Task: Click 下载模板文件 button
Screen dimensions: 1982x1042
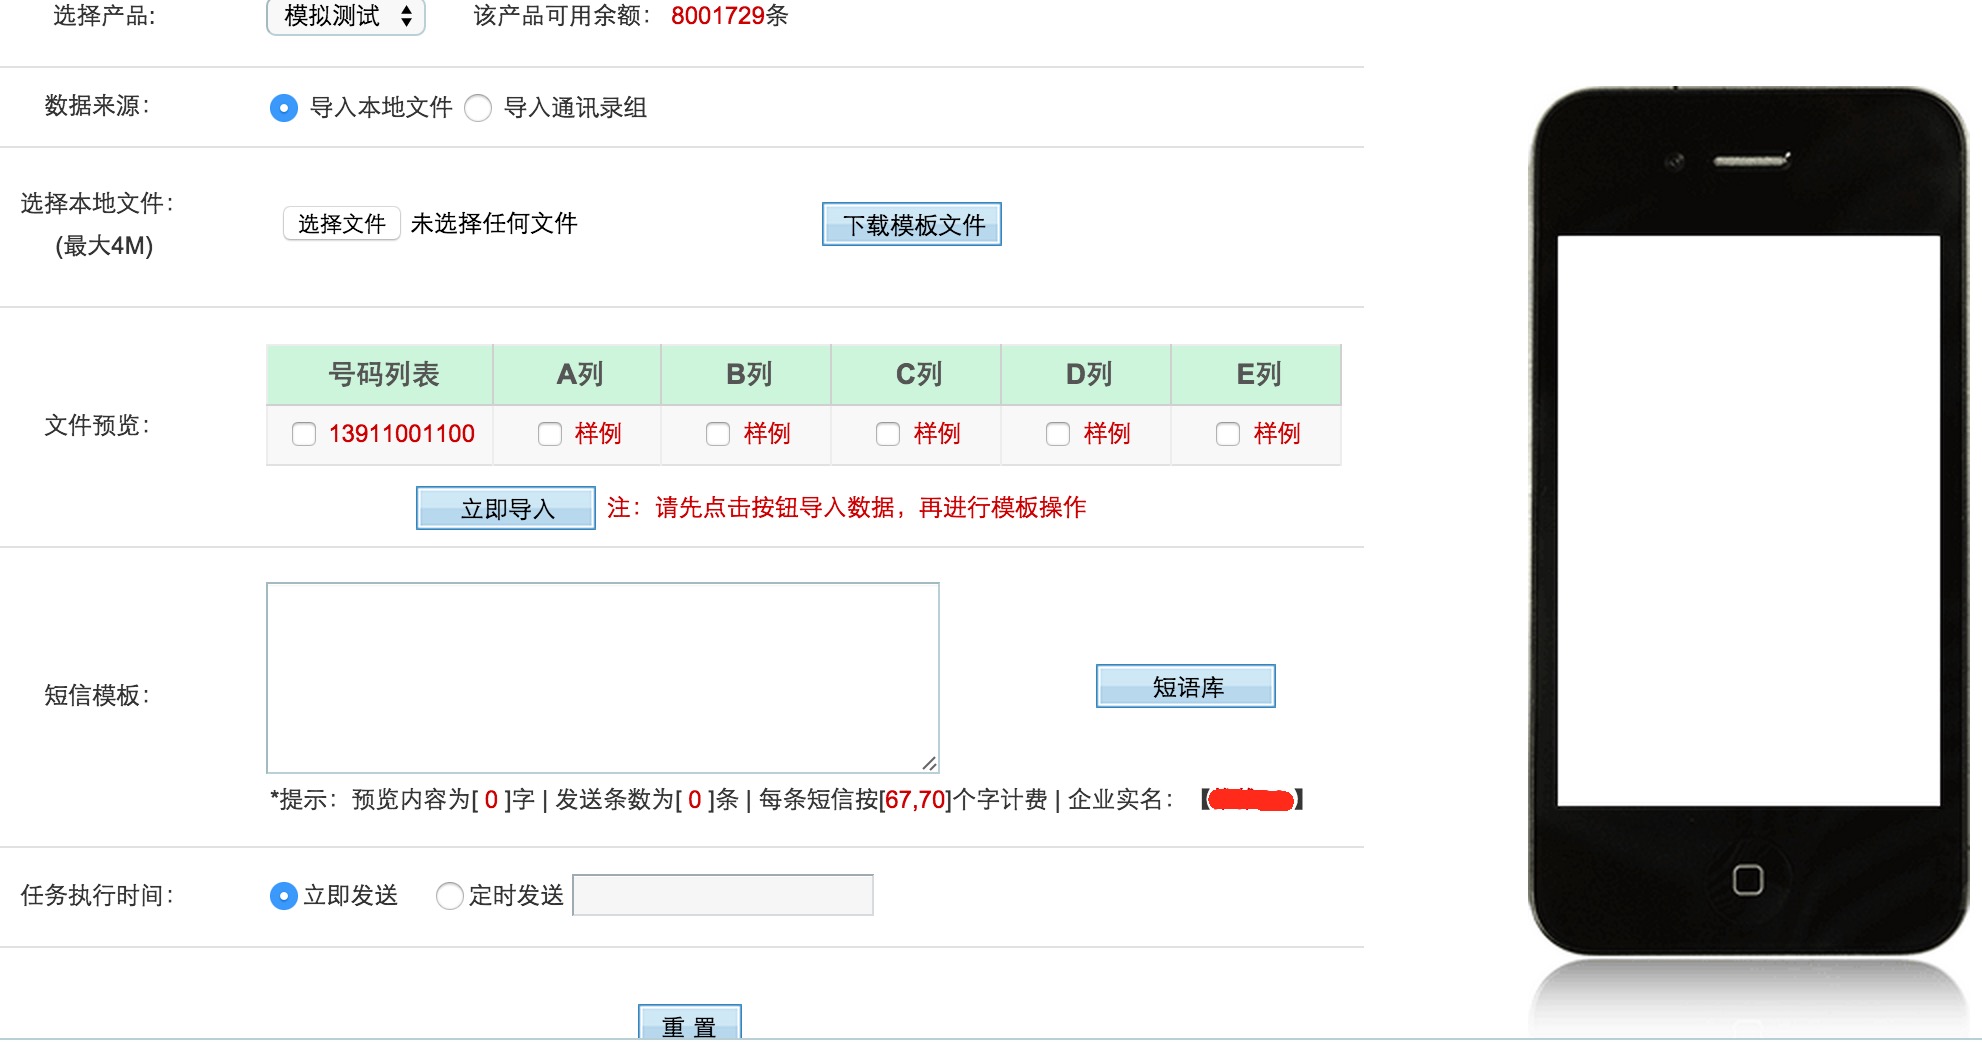Action: coord(911,225)
